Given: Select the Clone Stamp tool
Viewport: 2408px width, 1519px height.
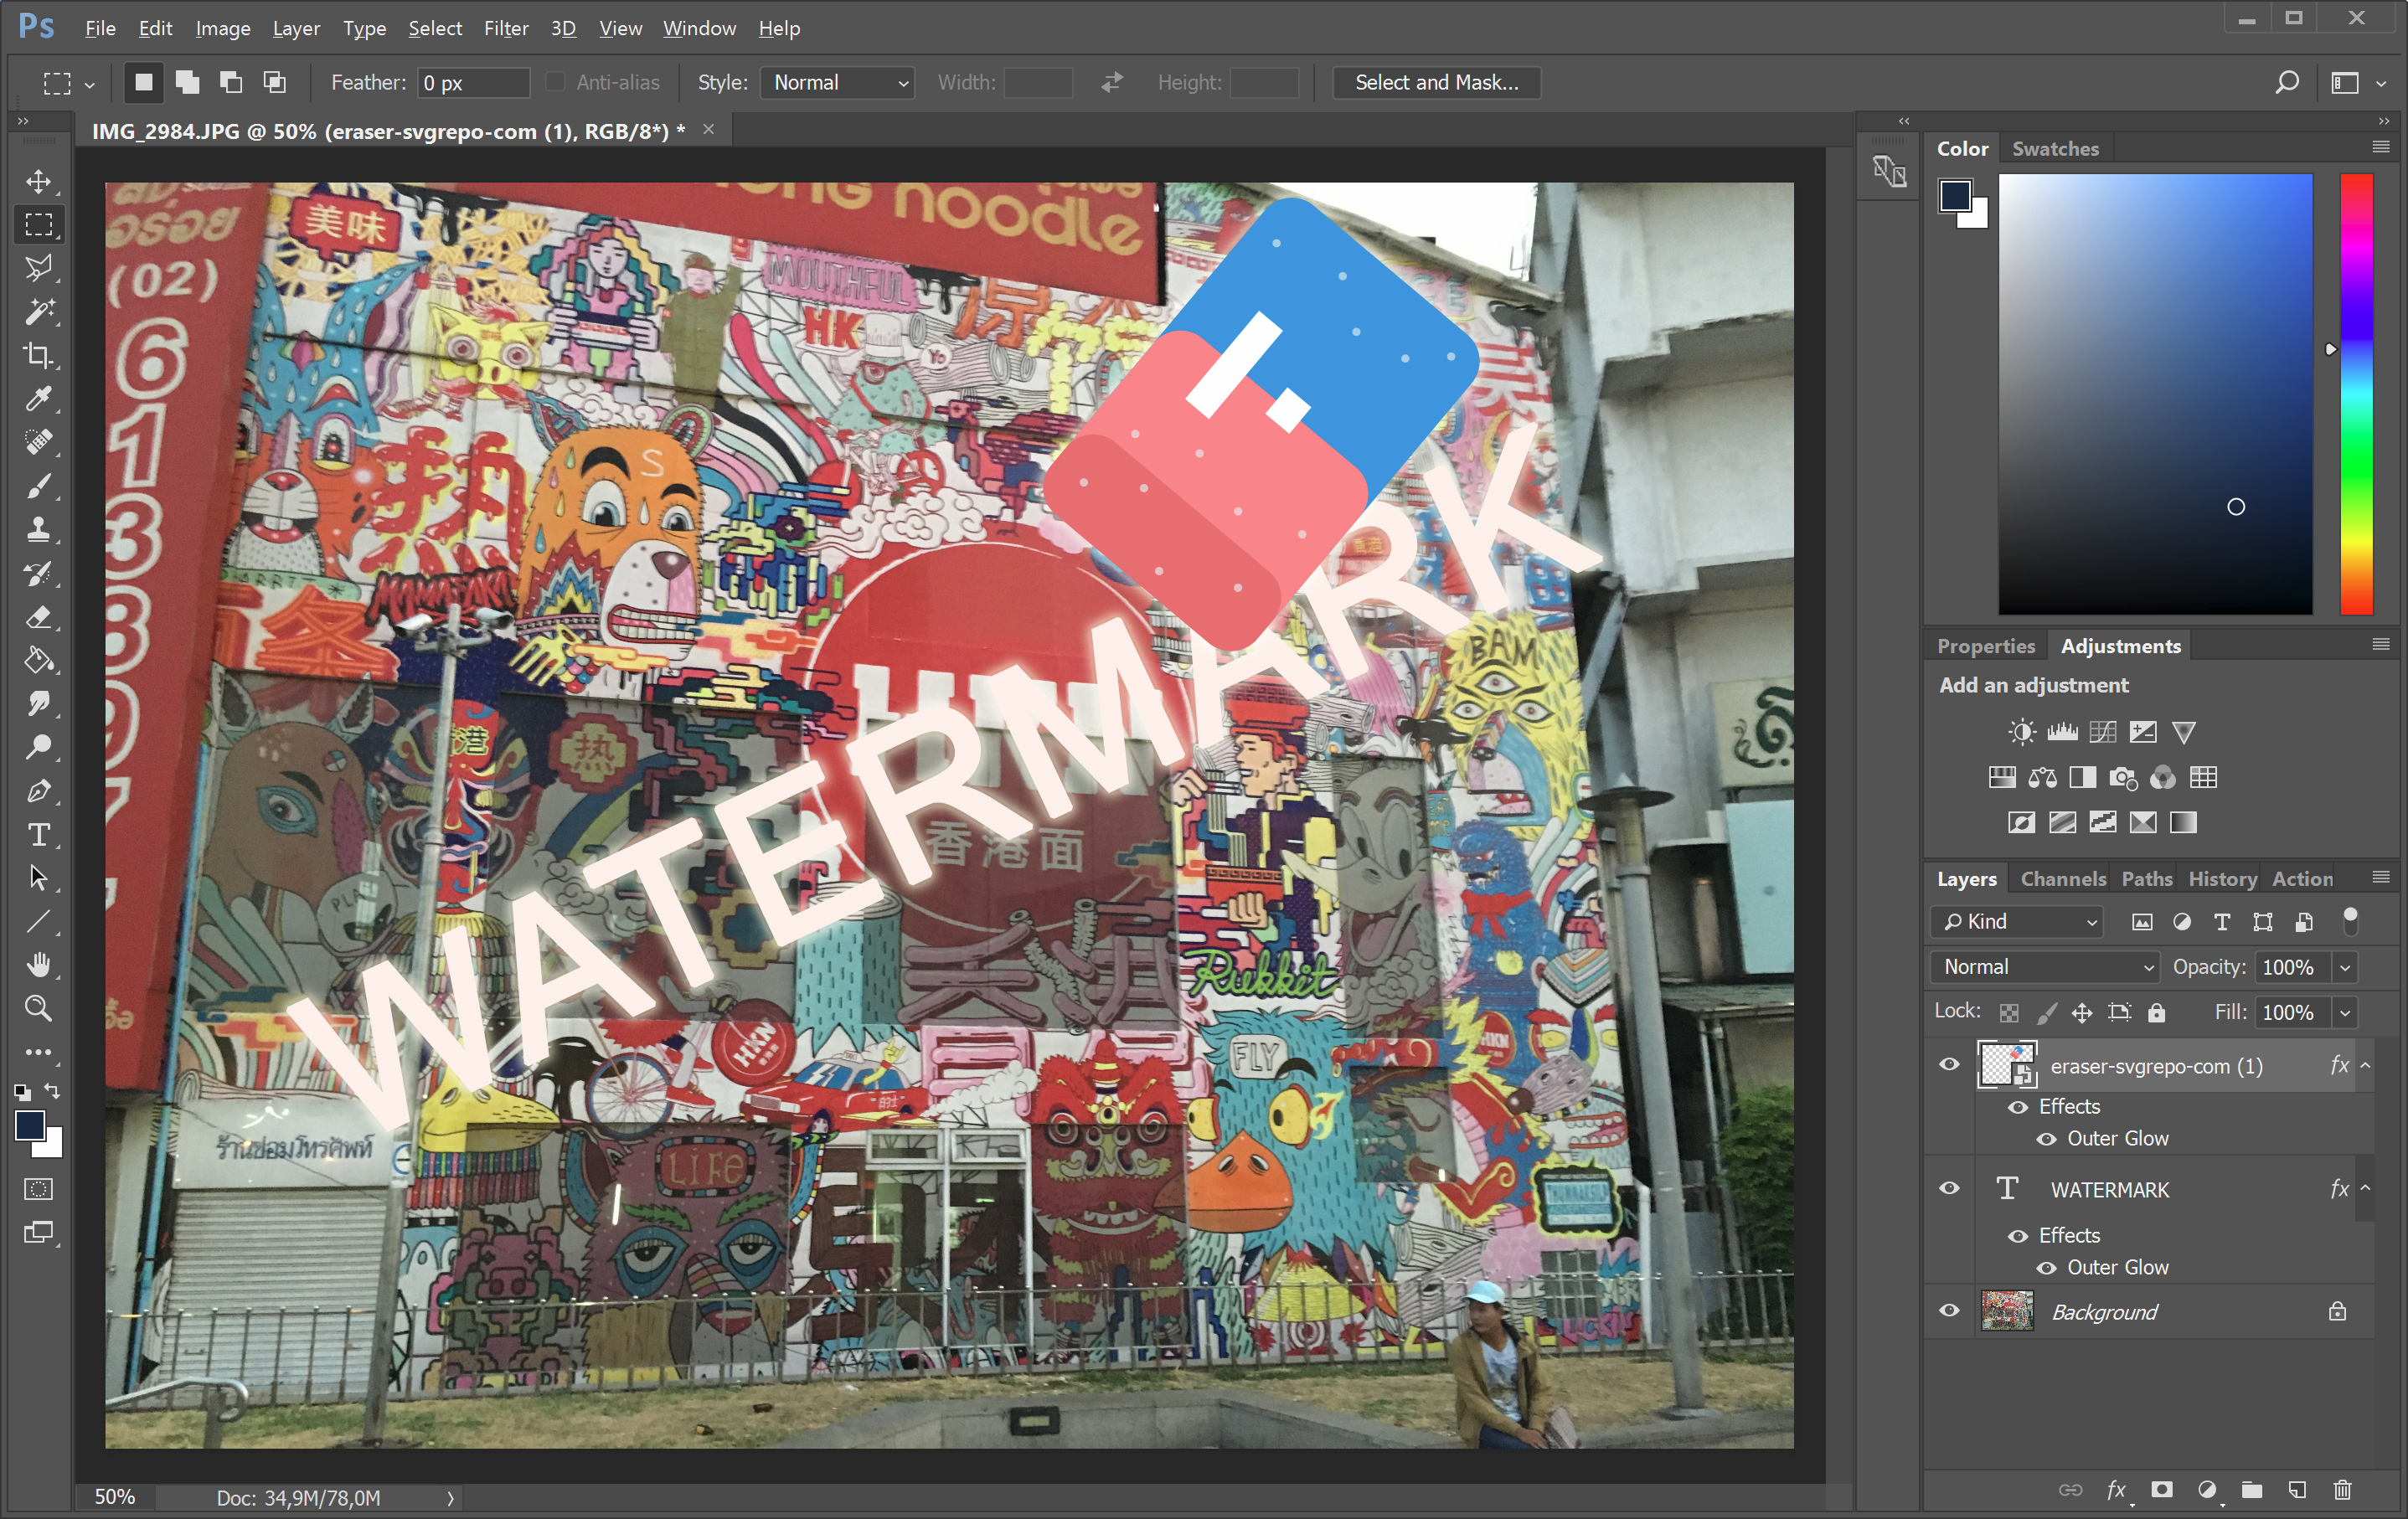Looking at the screenshot, I should tap(39, 529).
